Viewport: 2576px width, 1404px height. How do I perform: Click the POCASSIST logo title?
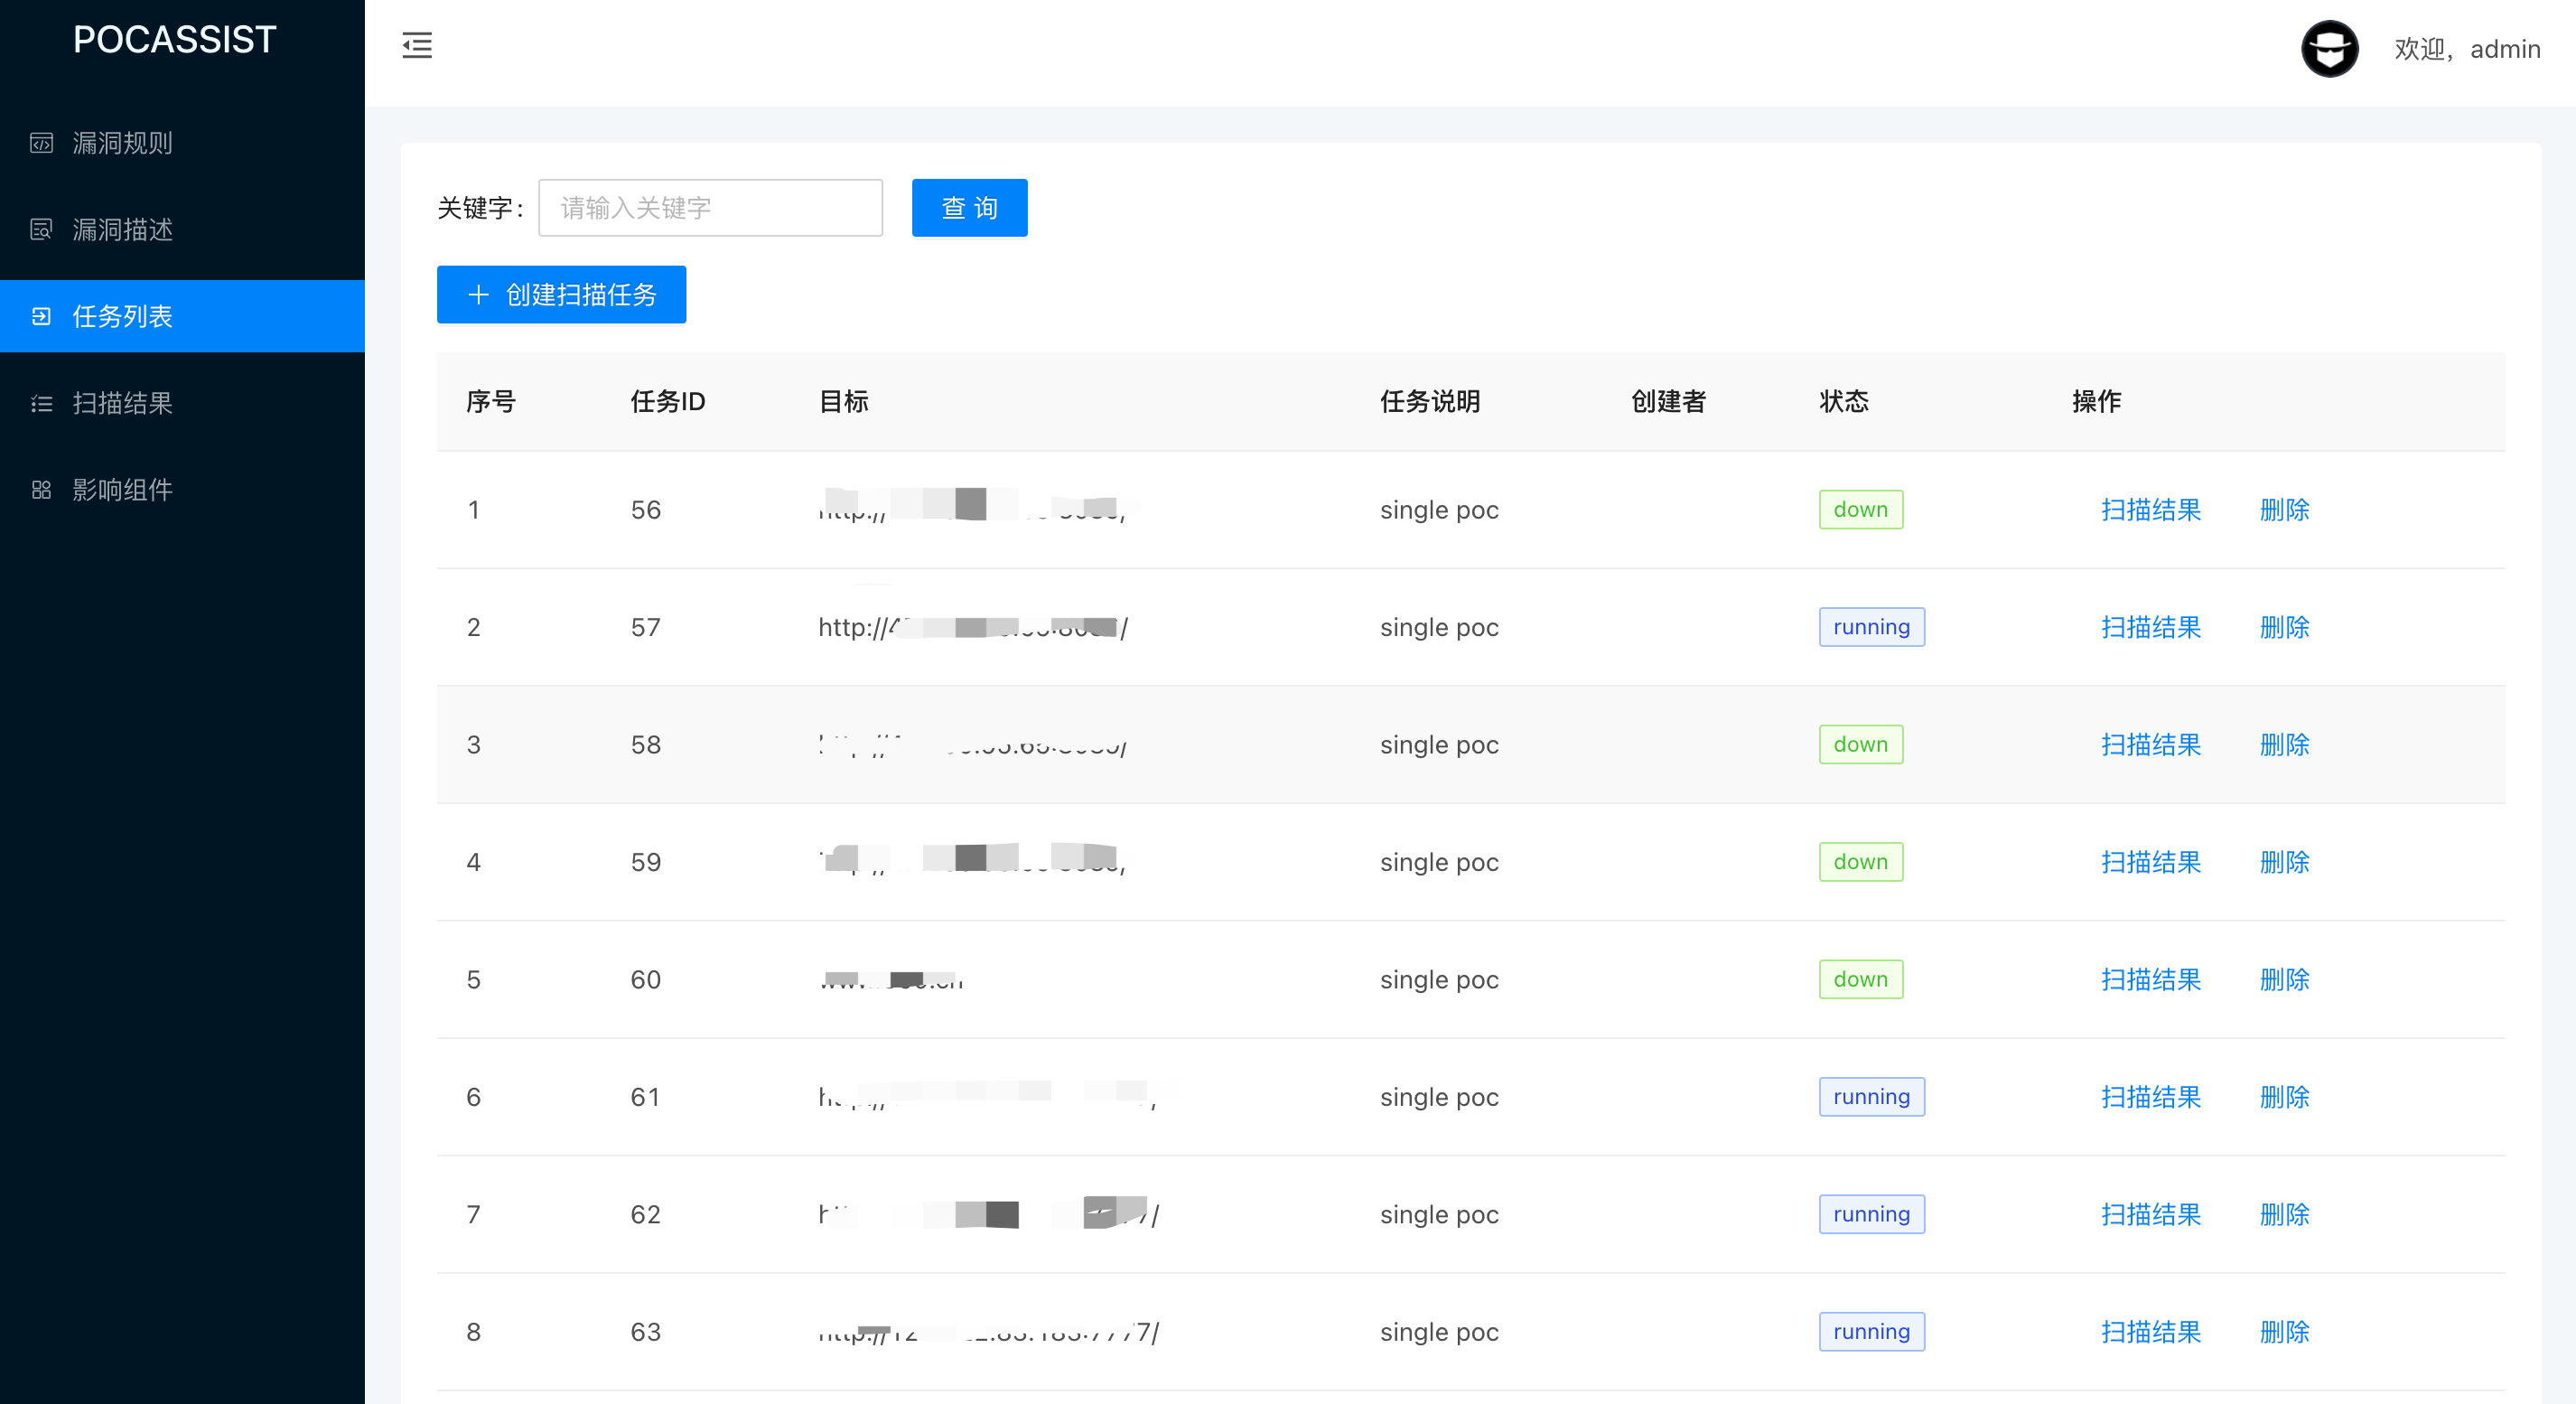[175, 40]
